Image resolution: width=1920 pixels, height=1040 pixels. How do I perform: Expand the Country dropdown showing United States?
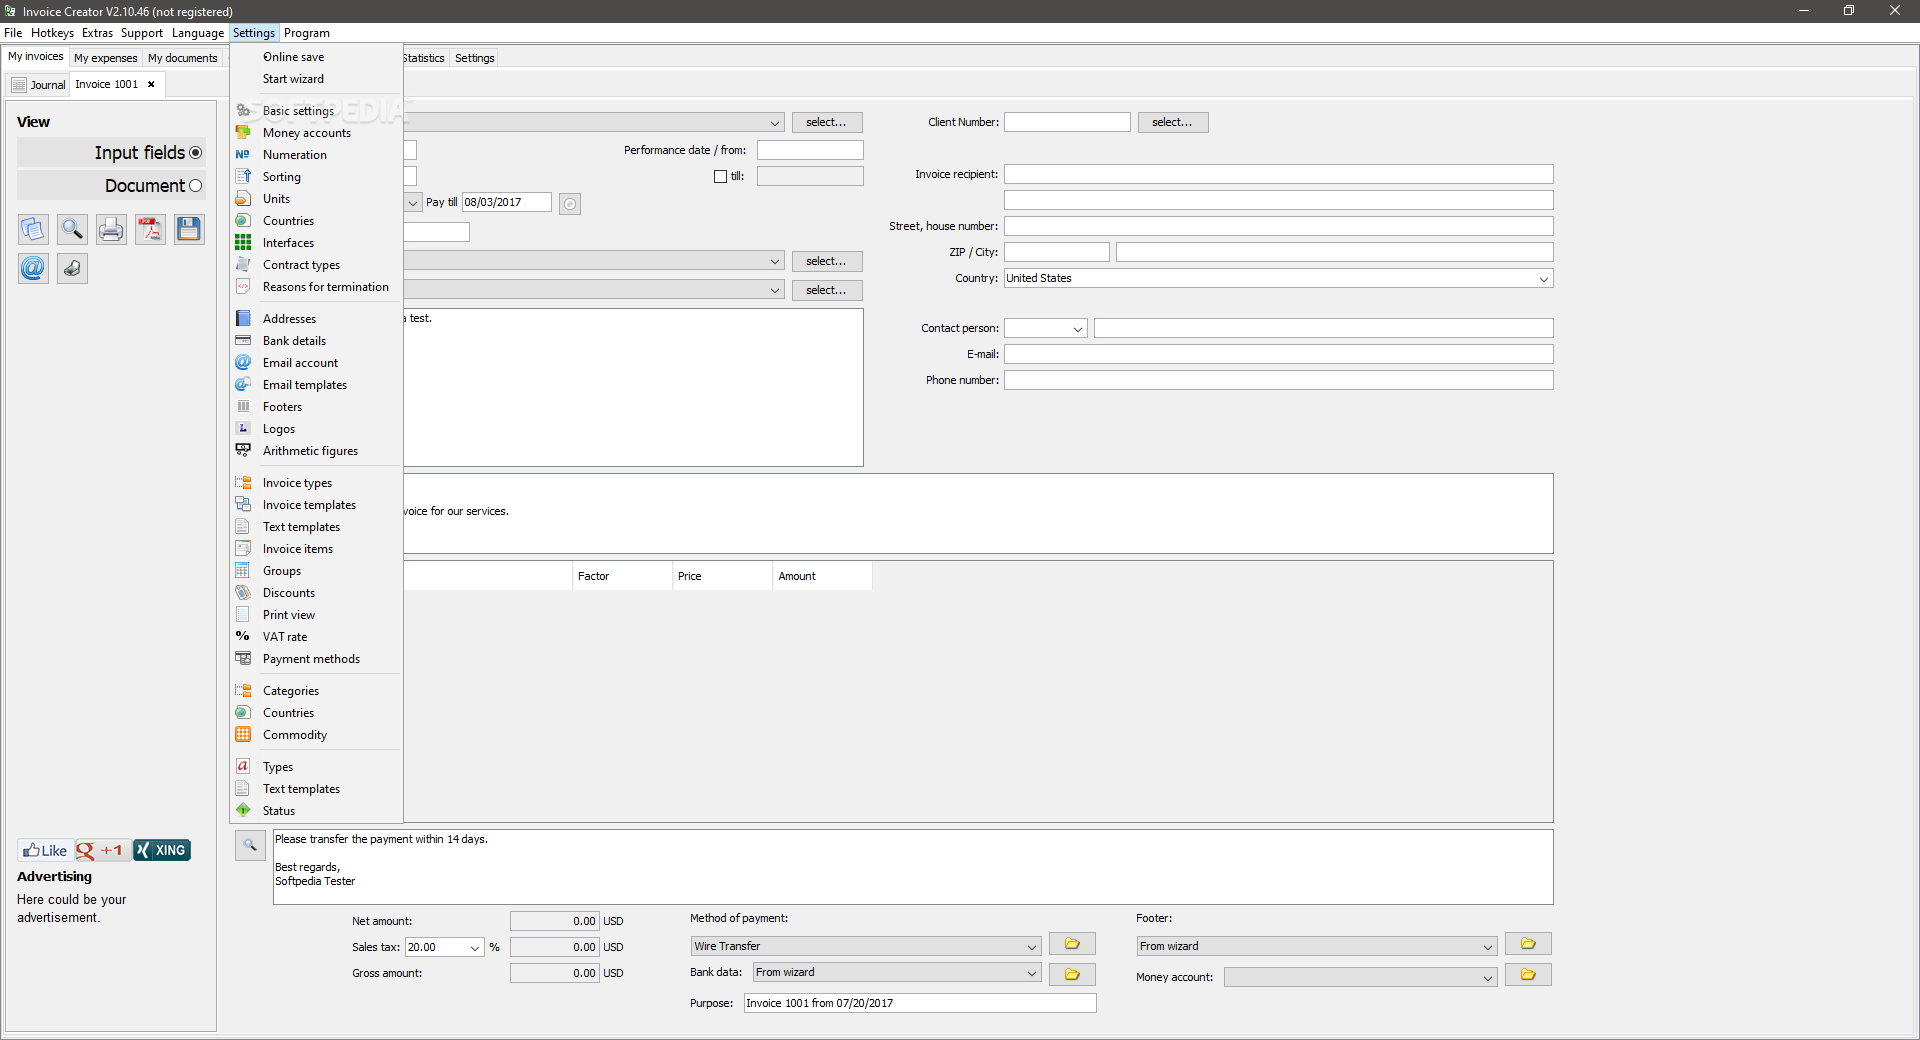pos(1544,279)
